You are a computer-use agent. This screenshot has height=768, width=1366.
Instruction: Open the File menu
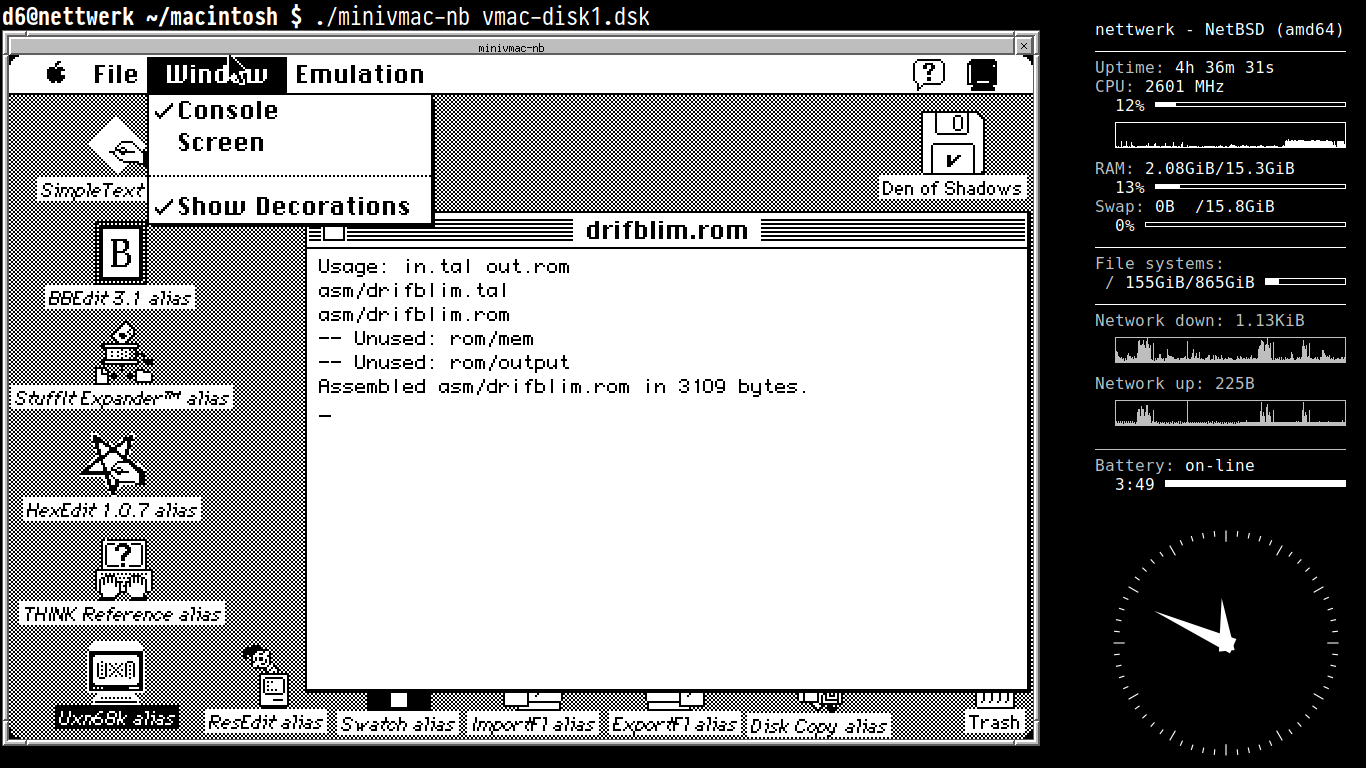tap(115, 75)
